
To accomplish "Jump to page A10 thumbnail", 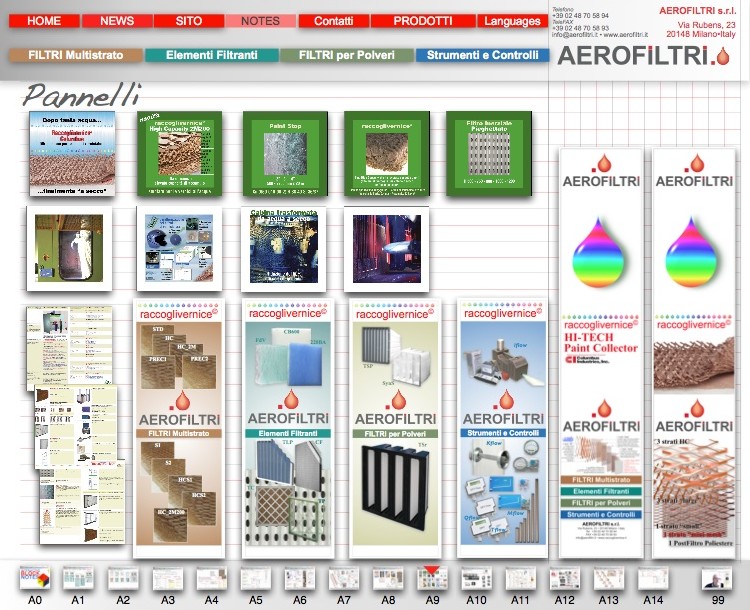I will (x=476, y=578).
